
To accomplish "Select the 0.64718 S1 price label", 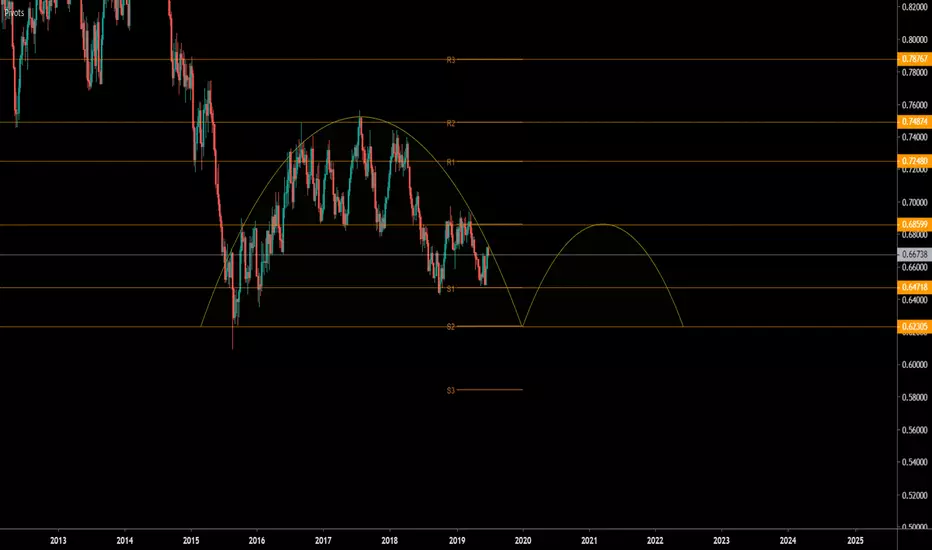I will [914, 287].
